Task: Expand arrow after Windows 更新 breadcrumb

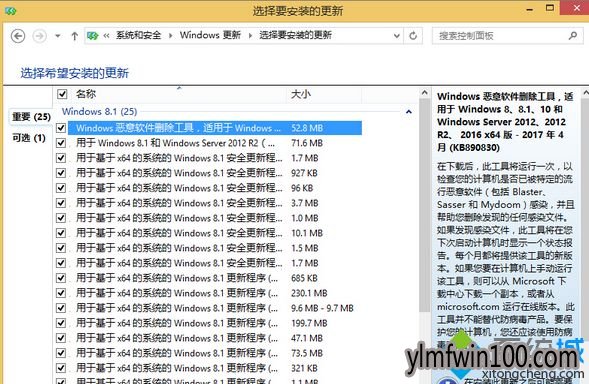Action: click(x=250, y=36)
